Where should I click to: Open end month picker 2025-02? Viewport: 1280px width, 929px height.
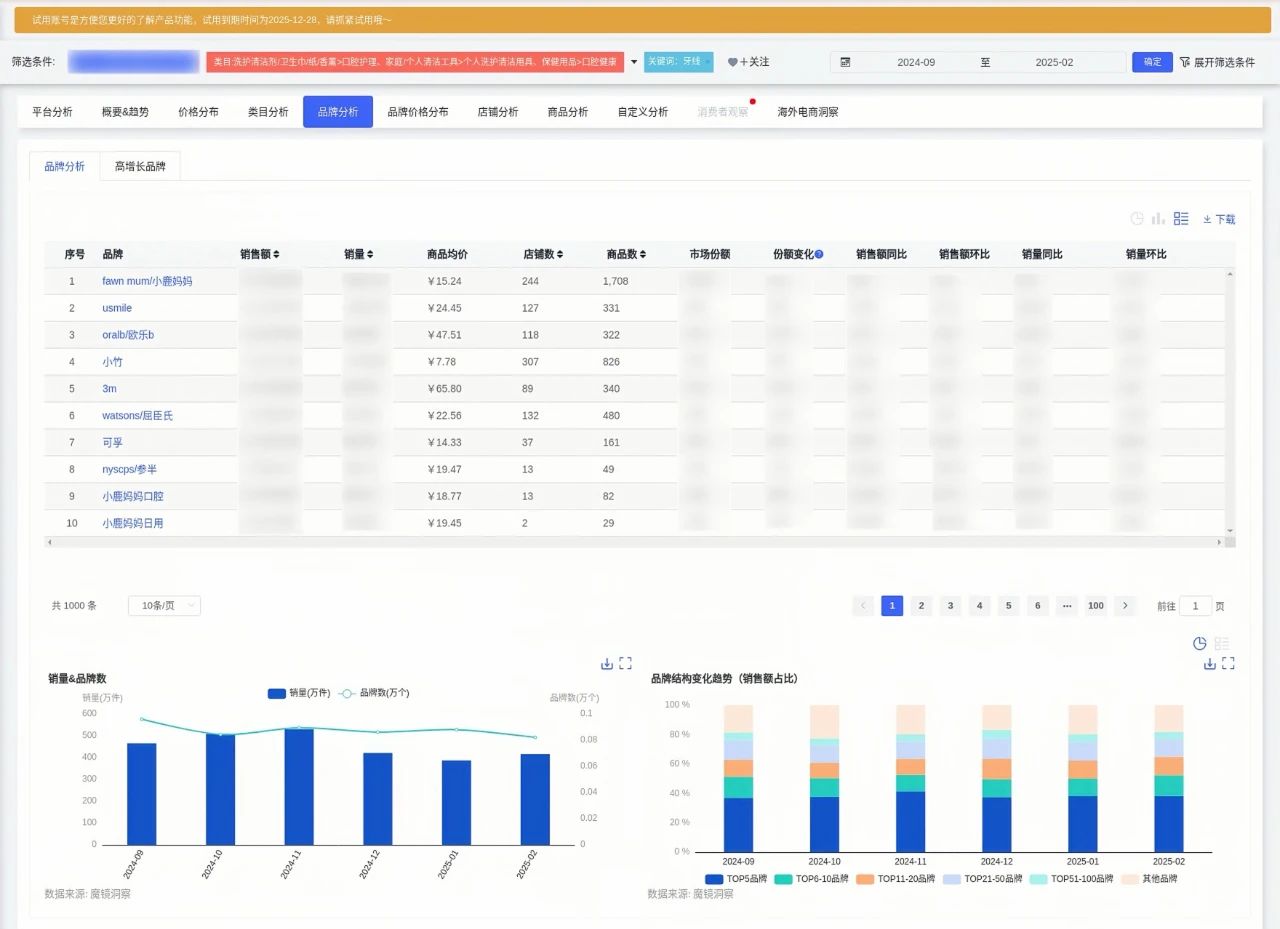click(x=1054, y=62)
